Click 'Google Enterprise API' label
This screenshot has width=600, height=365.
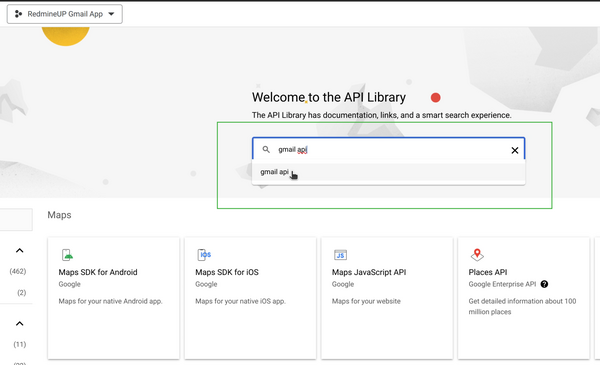[x=502, y=284]
